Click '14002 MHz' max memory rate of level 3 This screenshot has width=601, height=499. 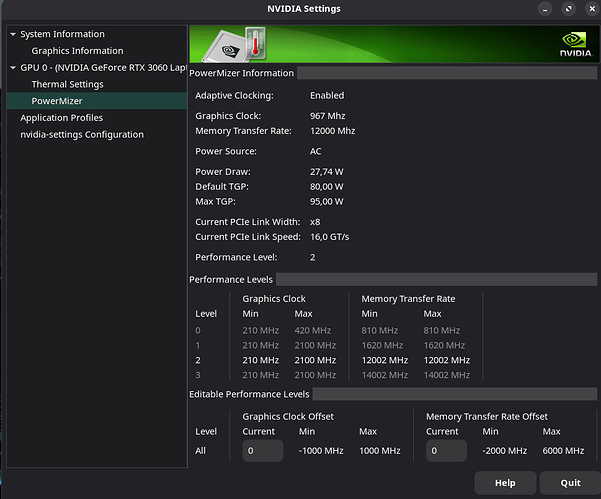(x=447, y=375)
